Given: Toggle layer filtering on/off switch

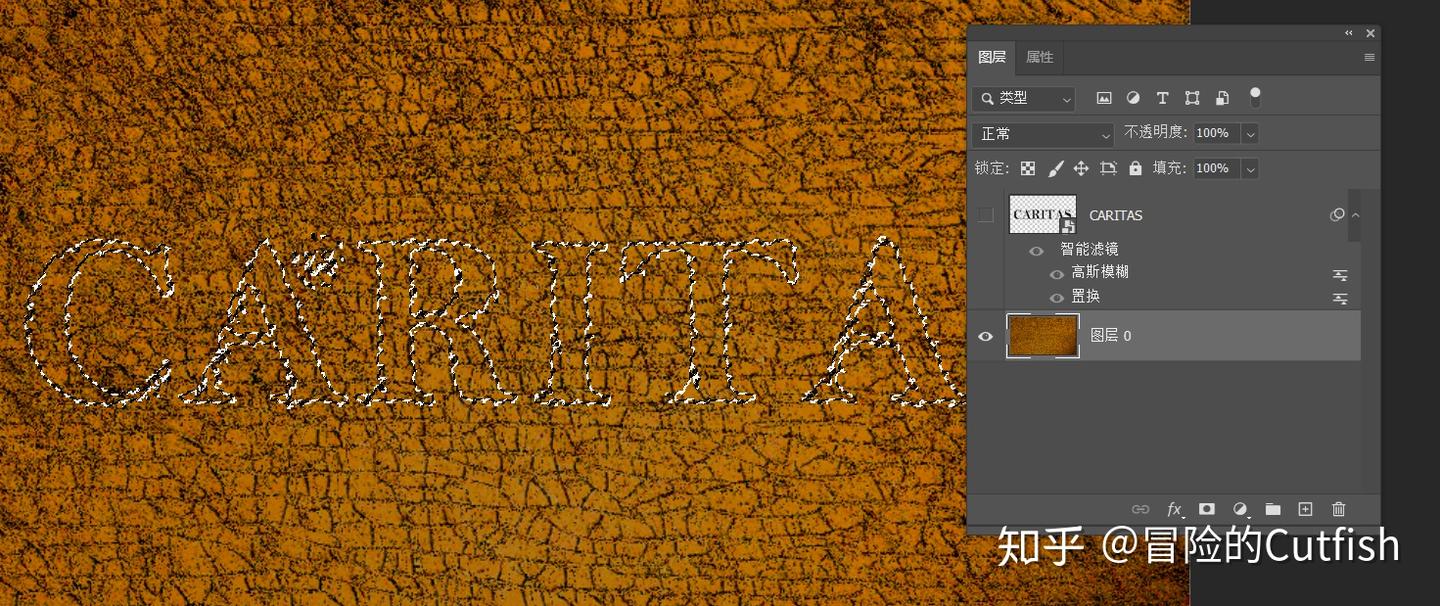Looking at the screenshot, I should [x=1255, y=97].
